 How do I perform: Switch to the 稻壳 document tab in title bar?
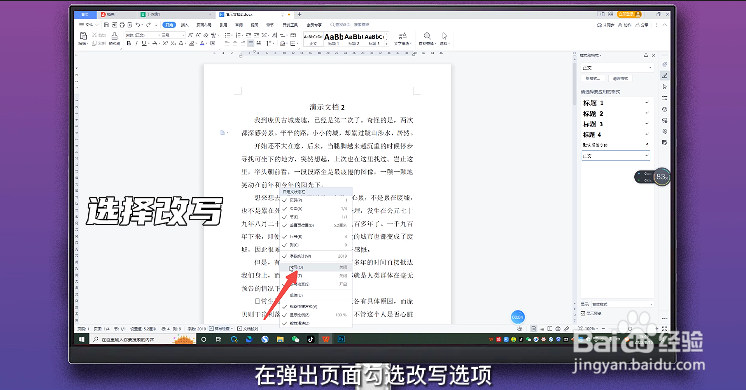117,15
